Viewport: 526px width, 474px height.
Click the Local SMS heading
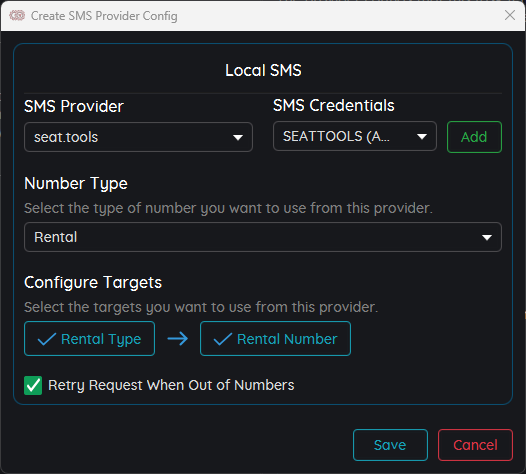[263, 70]
